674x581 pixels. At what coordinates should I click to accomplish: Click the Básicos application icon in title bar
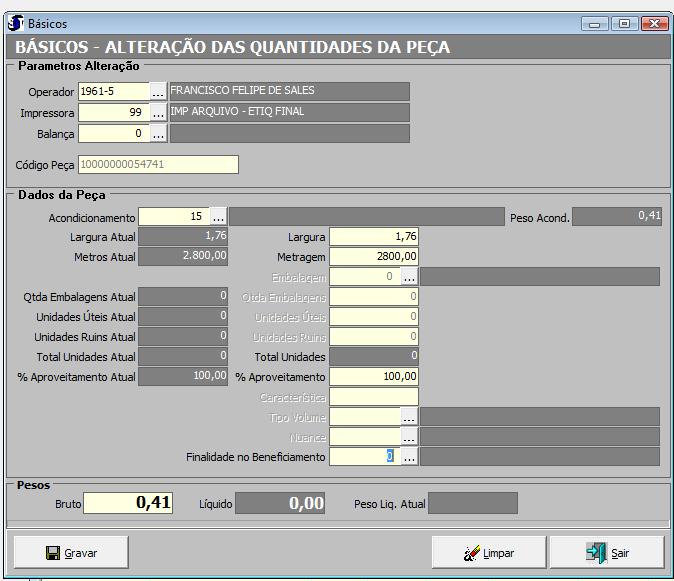tap(16, 22)
